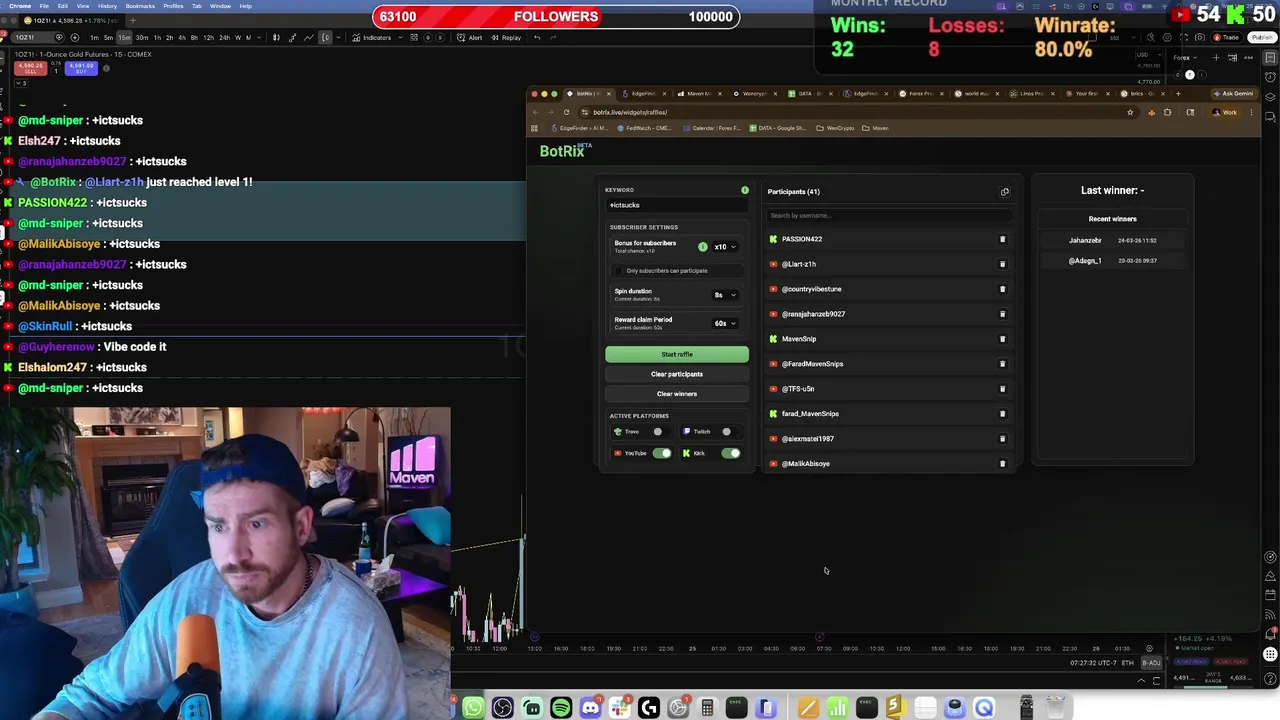Open WhatsApp in the dock
Image resolution: width=1280 pixels, height=720 pixels.
[473, 708]
